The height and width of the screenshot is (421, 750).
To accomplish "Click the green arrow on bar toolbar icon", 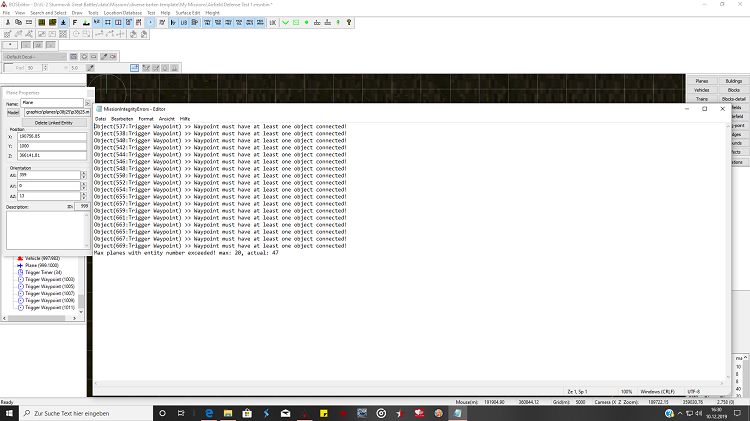I will tap(86, 22).
